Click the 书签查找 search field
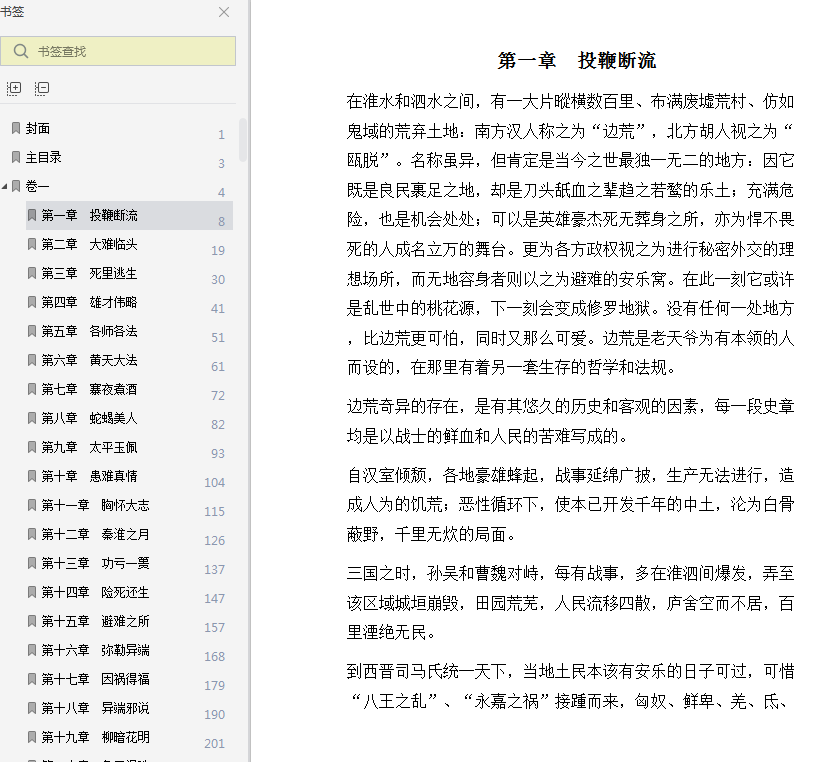840x762 pixels. (118, 51)
